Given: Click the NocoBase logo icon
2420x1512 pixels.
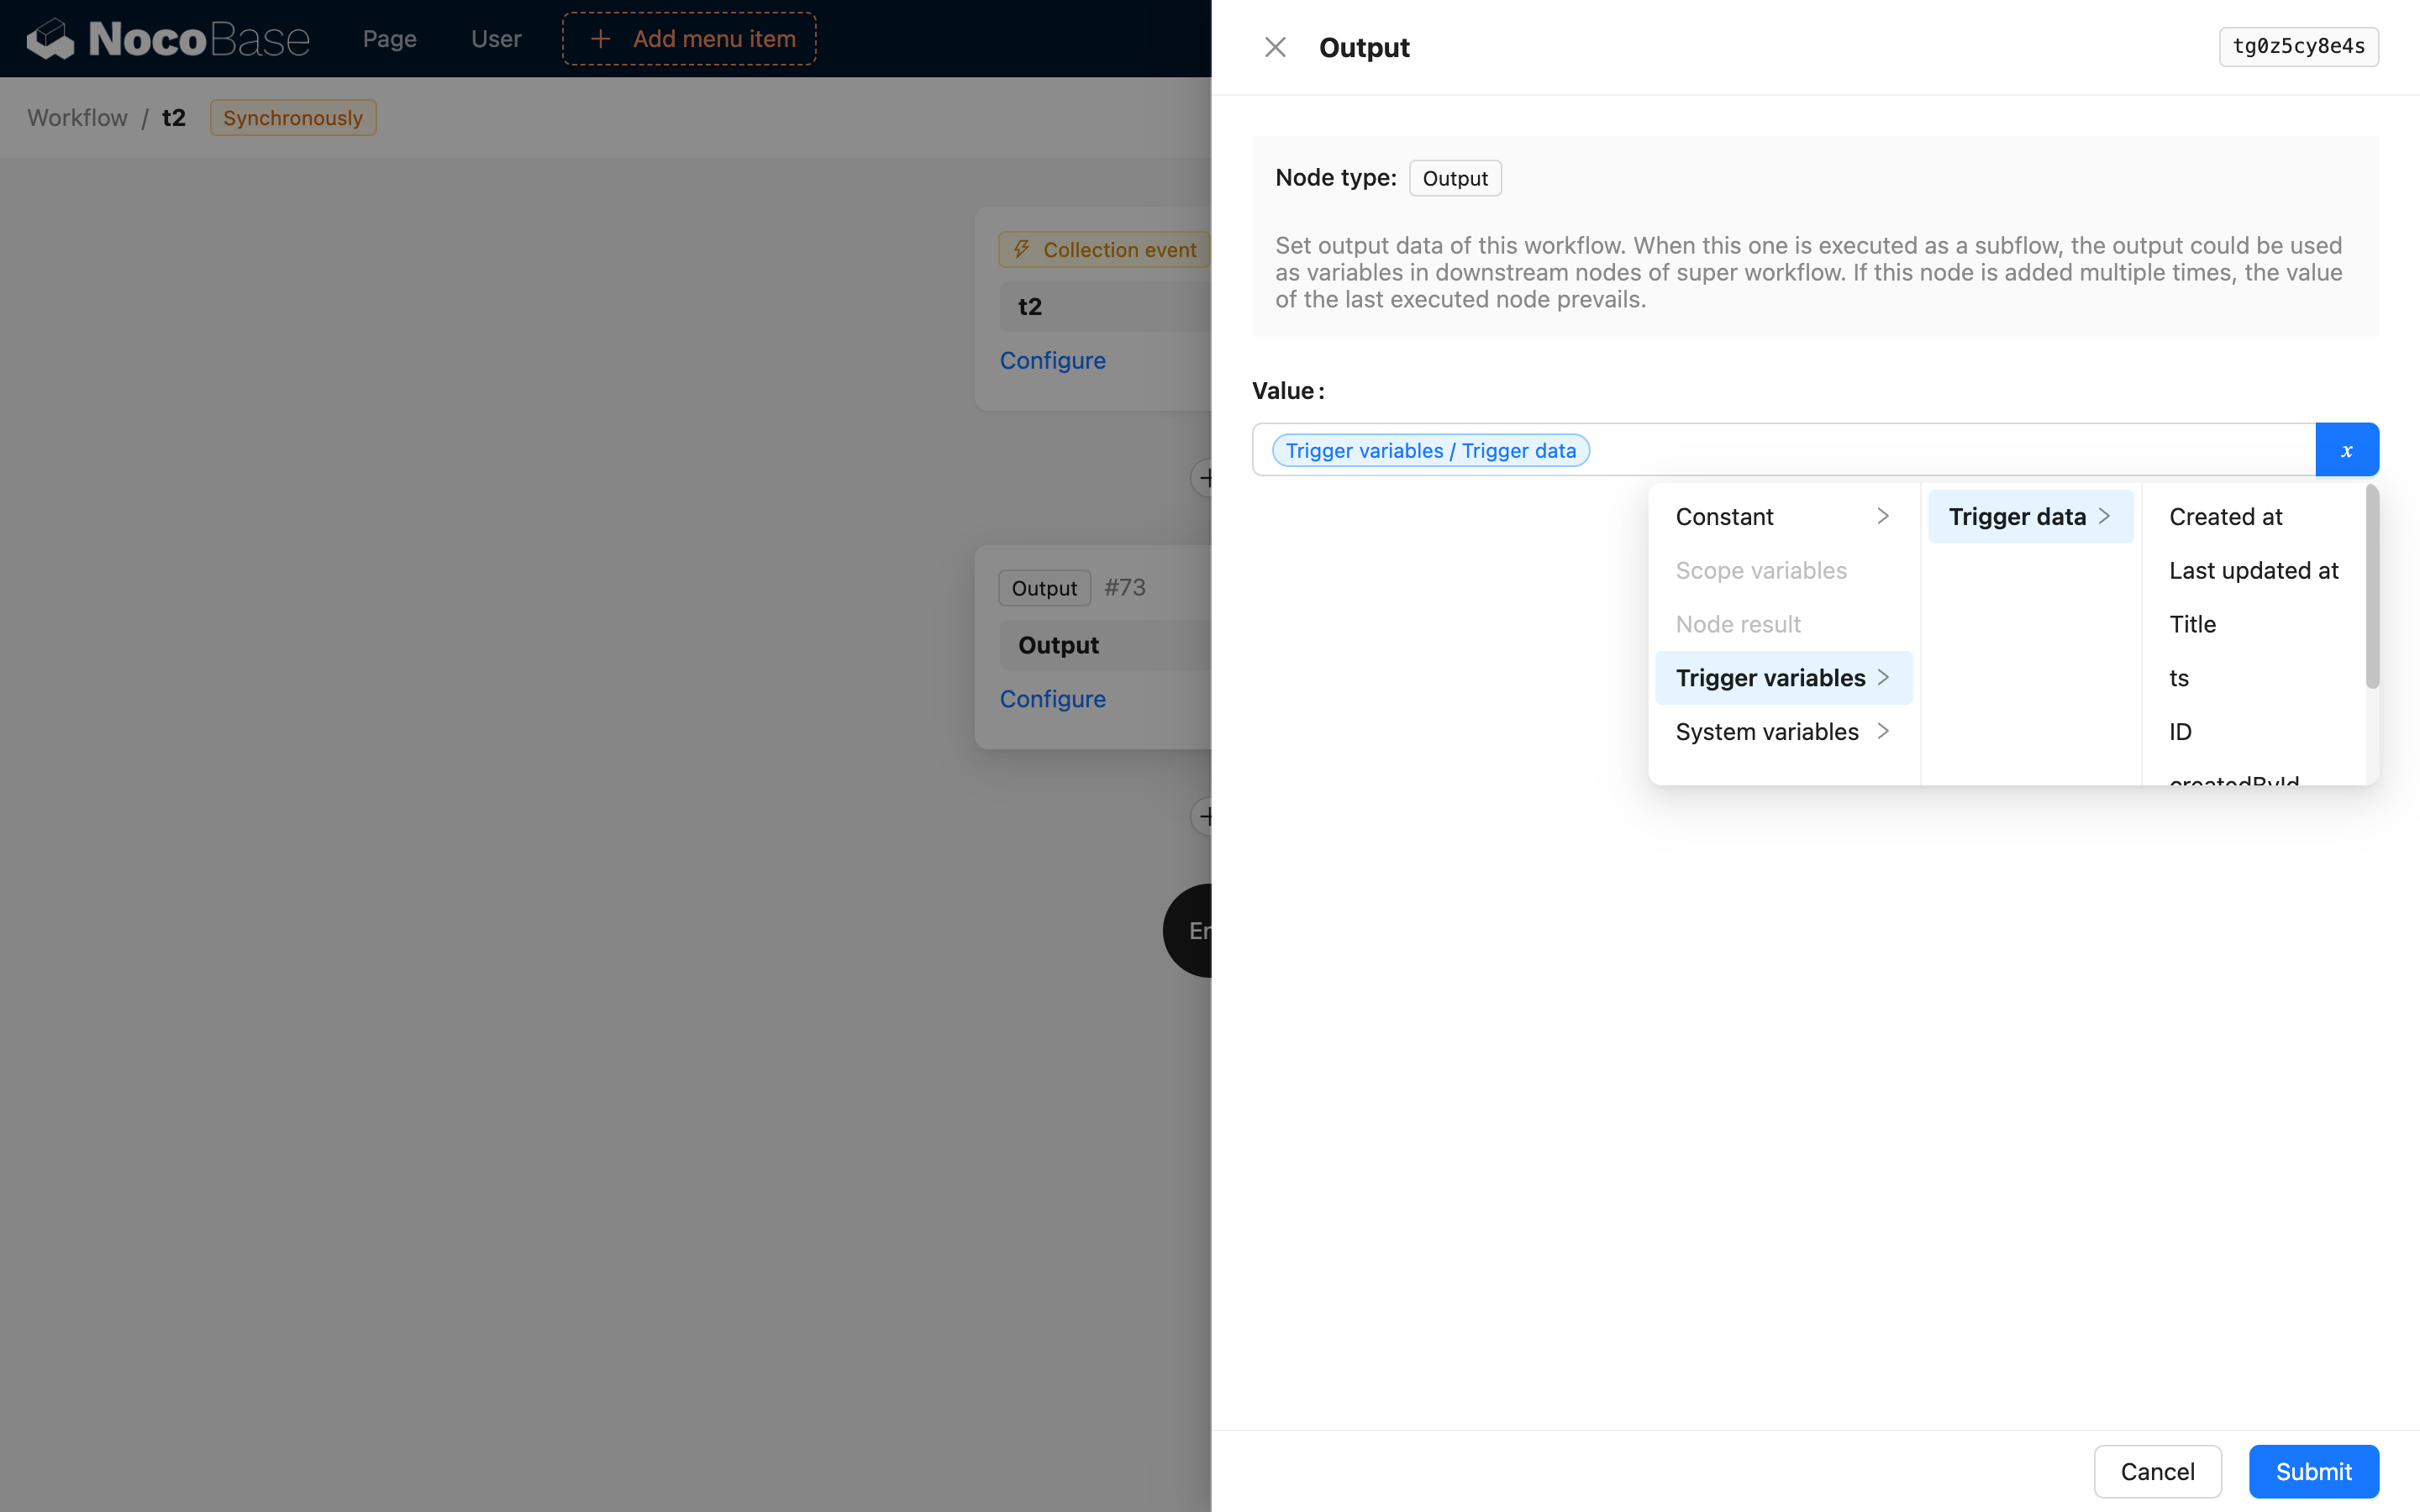Looking at the screenshot, I should tap(50, 39).
